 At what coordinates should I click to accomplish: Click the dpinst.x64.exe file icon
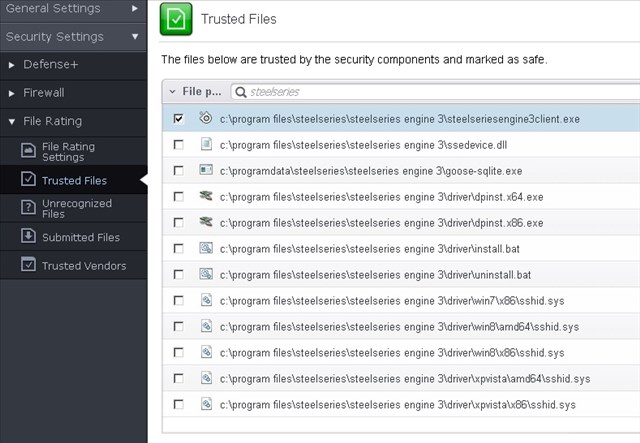(206, 196)
